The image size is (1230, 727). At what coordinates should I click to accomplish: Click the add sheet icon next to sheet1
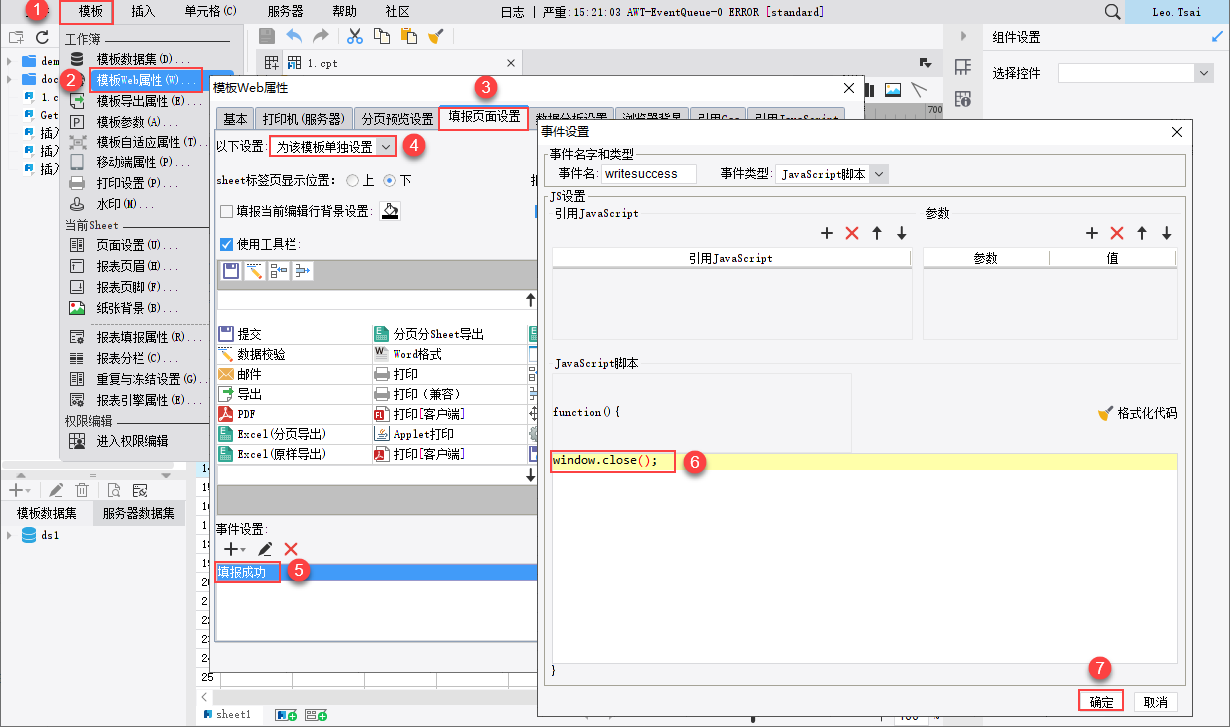[x=286, y=715]
